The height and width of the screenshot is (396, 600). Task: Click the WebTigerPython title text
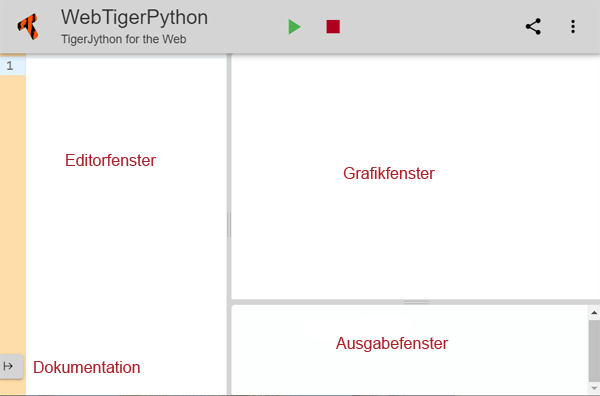click(134, 17)
